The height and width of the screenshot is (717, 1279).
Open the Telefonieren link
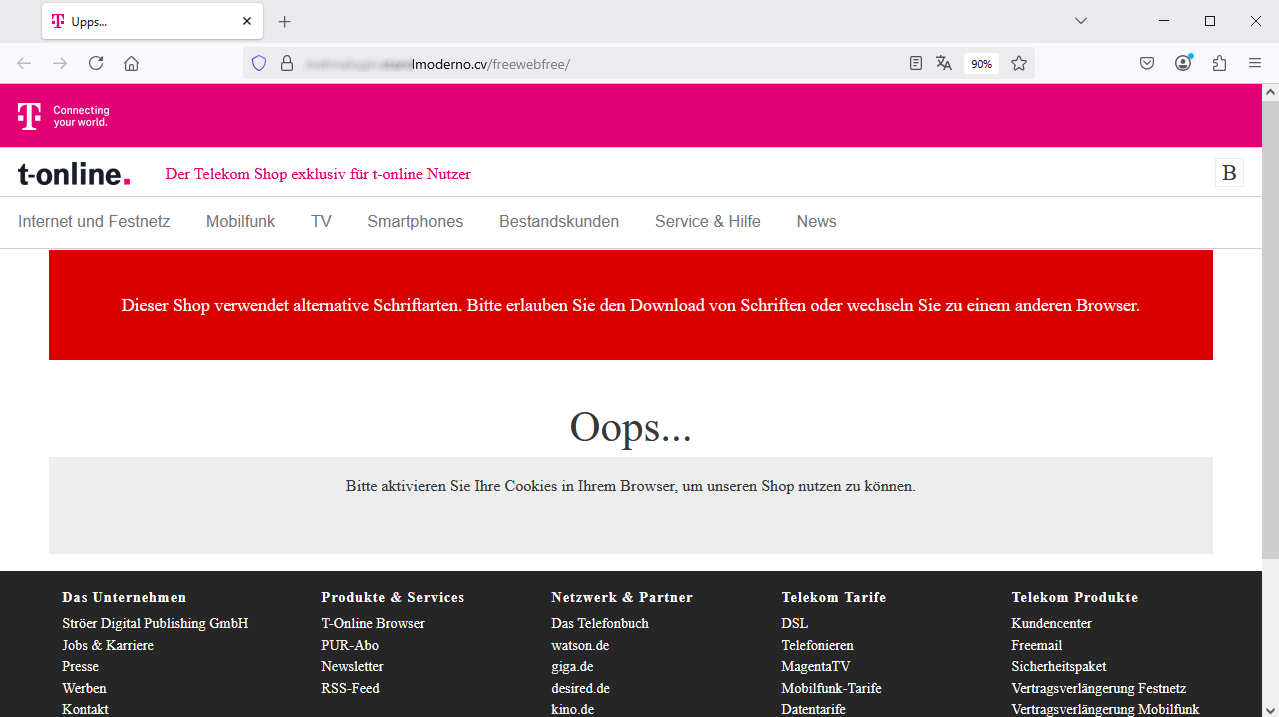click(817, 645)
